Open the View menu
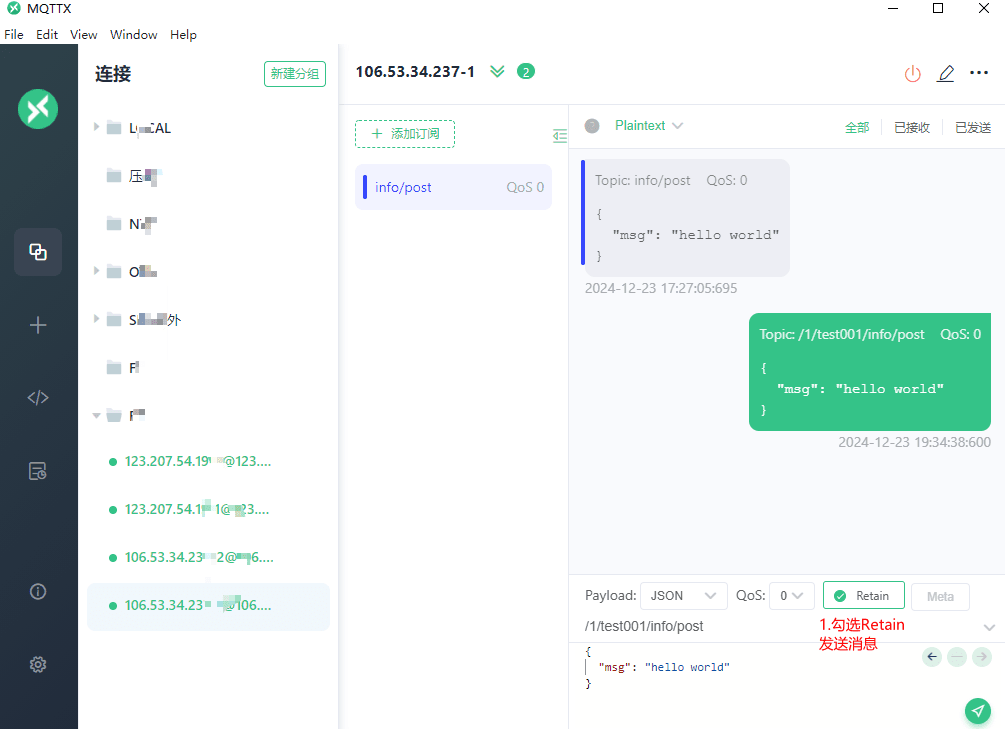The width and height of the screenshot is (1005, 729). point(83,35)
